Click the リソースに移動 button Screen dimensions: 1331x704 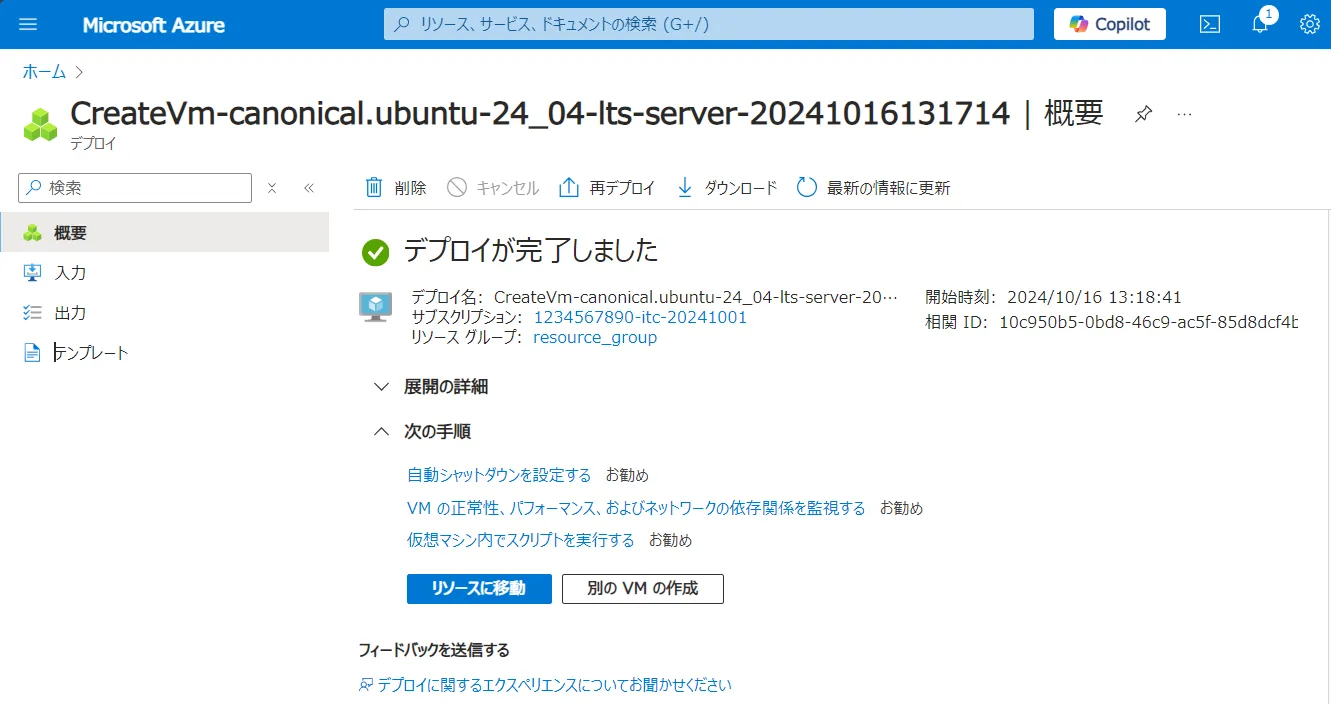479,589
